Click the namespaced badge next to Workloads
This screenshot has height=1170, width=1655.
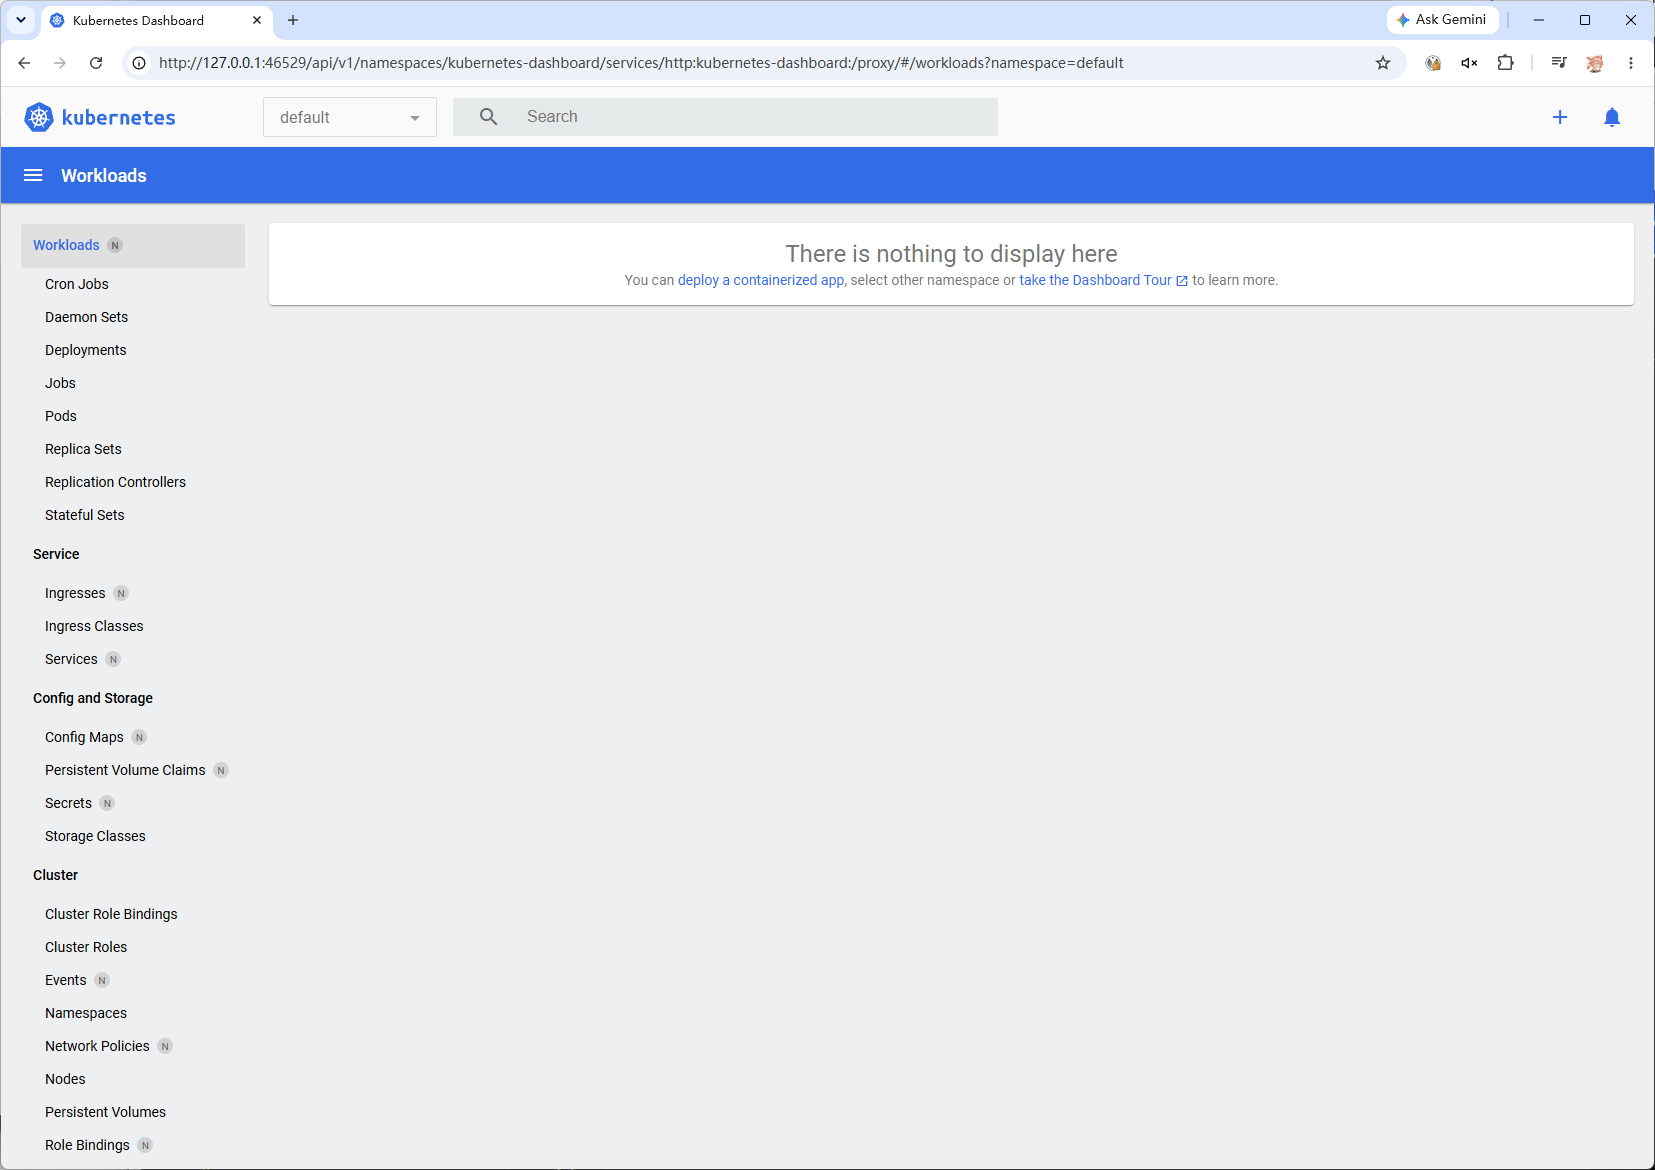pyautogui.click(x=115, y=245)
